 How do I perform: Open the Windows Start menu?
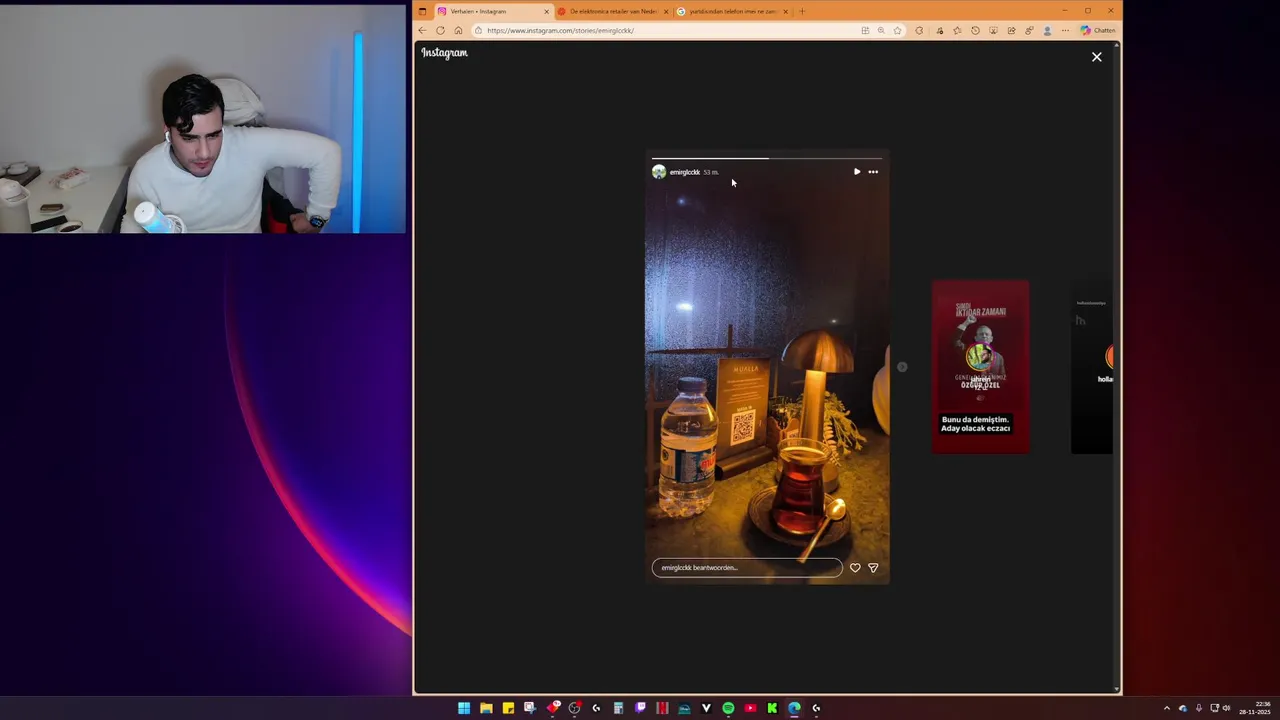click(x=464, y=708)
